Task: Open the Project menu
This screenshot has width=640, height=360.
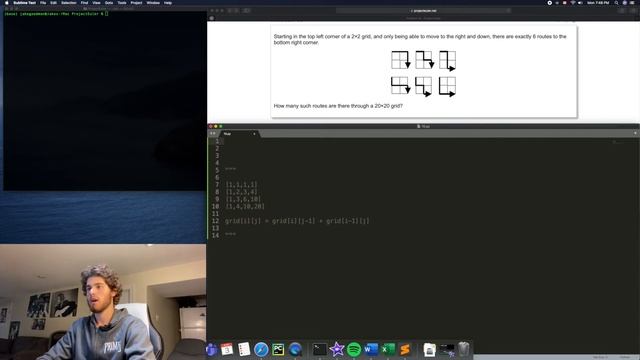Action: point(136,3)
